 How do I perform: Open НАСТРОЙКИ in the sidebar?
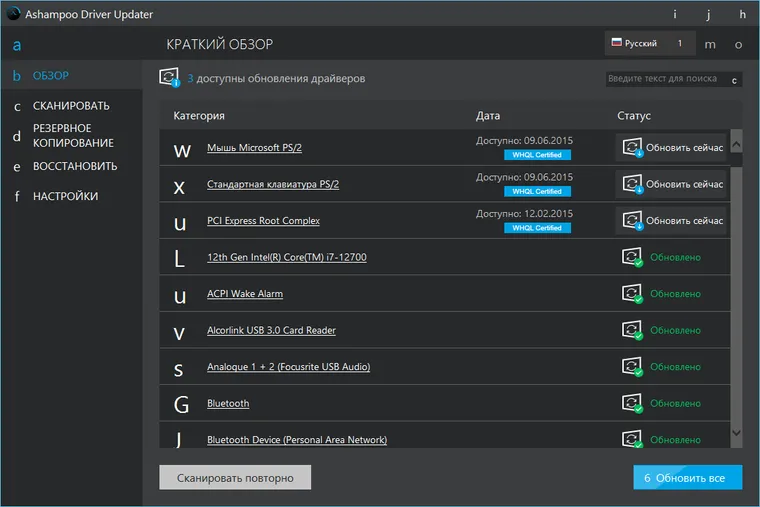[72, 196]
